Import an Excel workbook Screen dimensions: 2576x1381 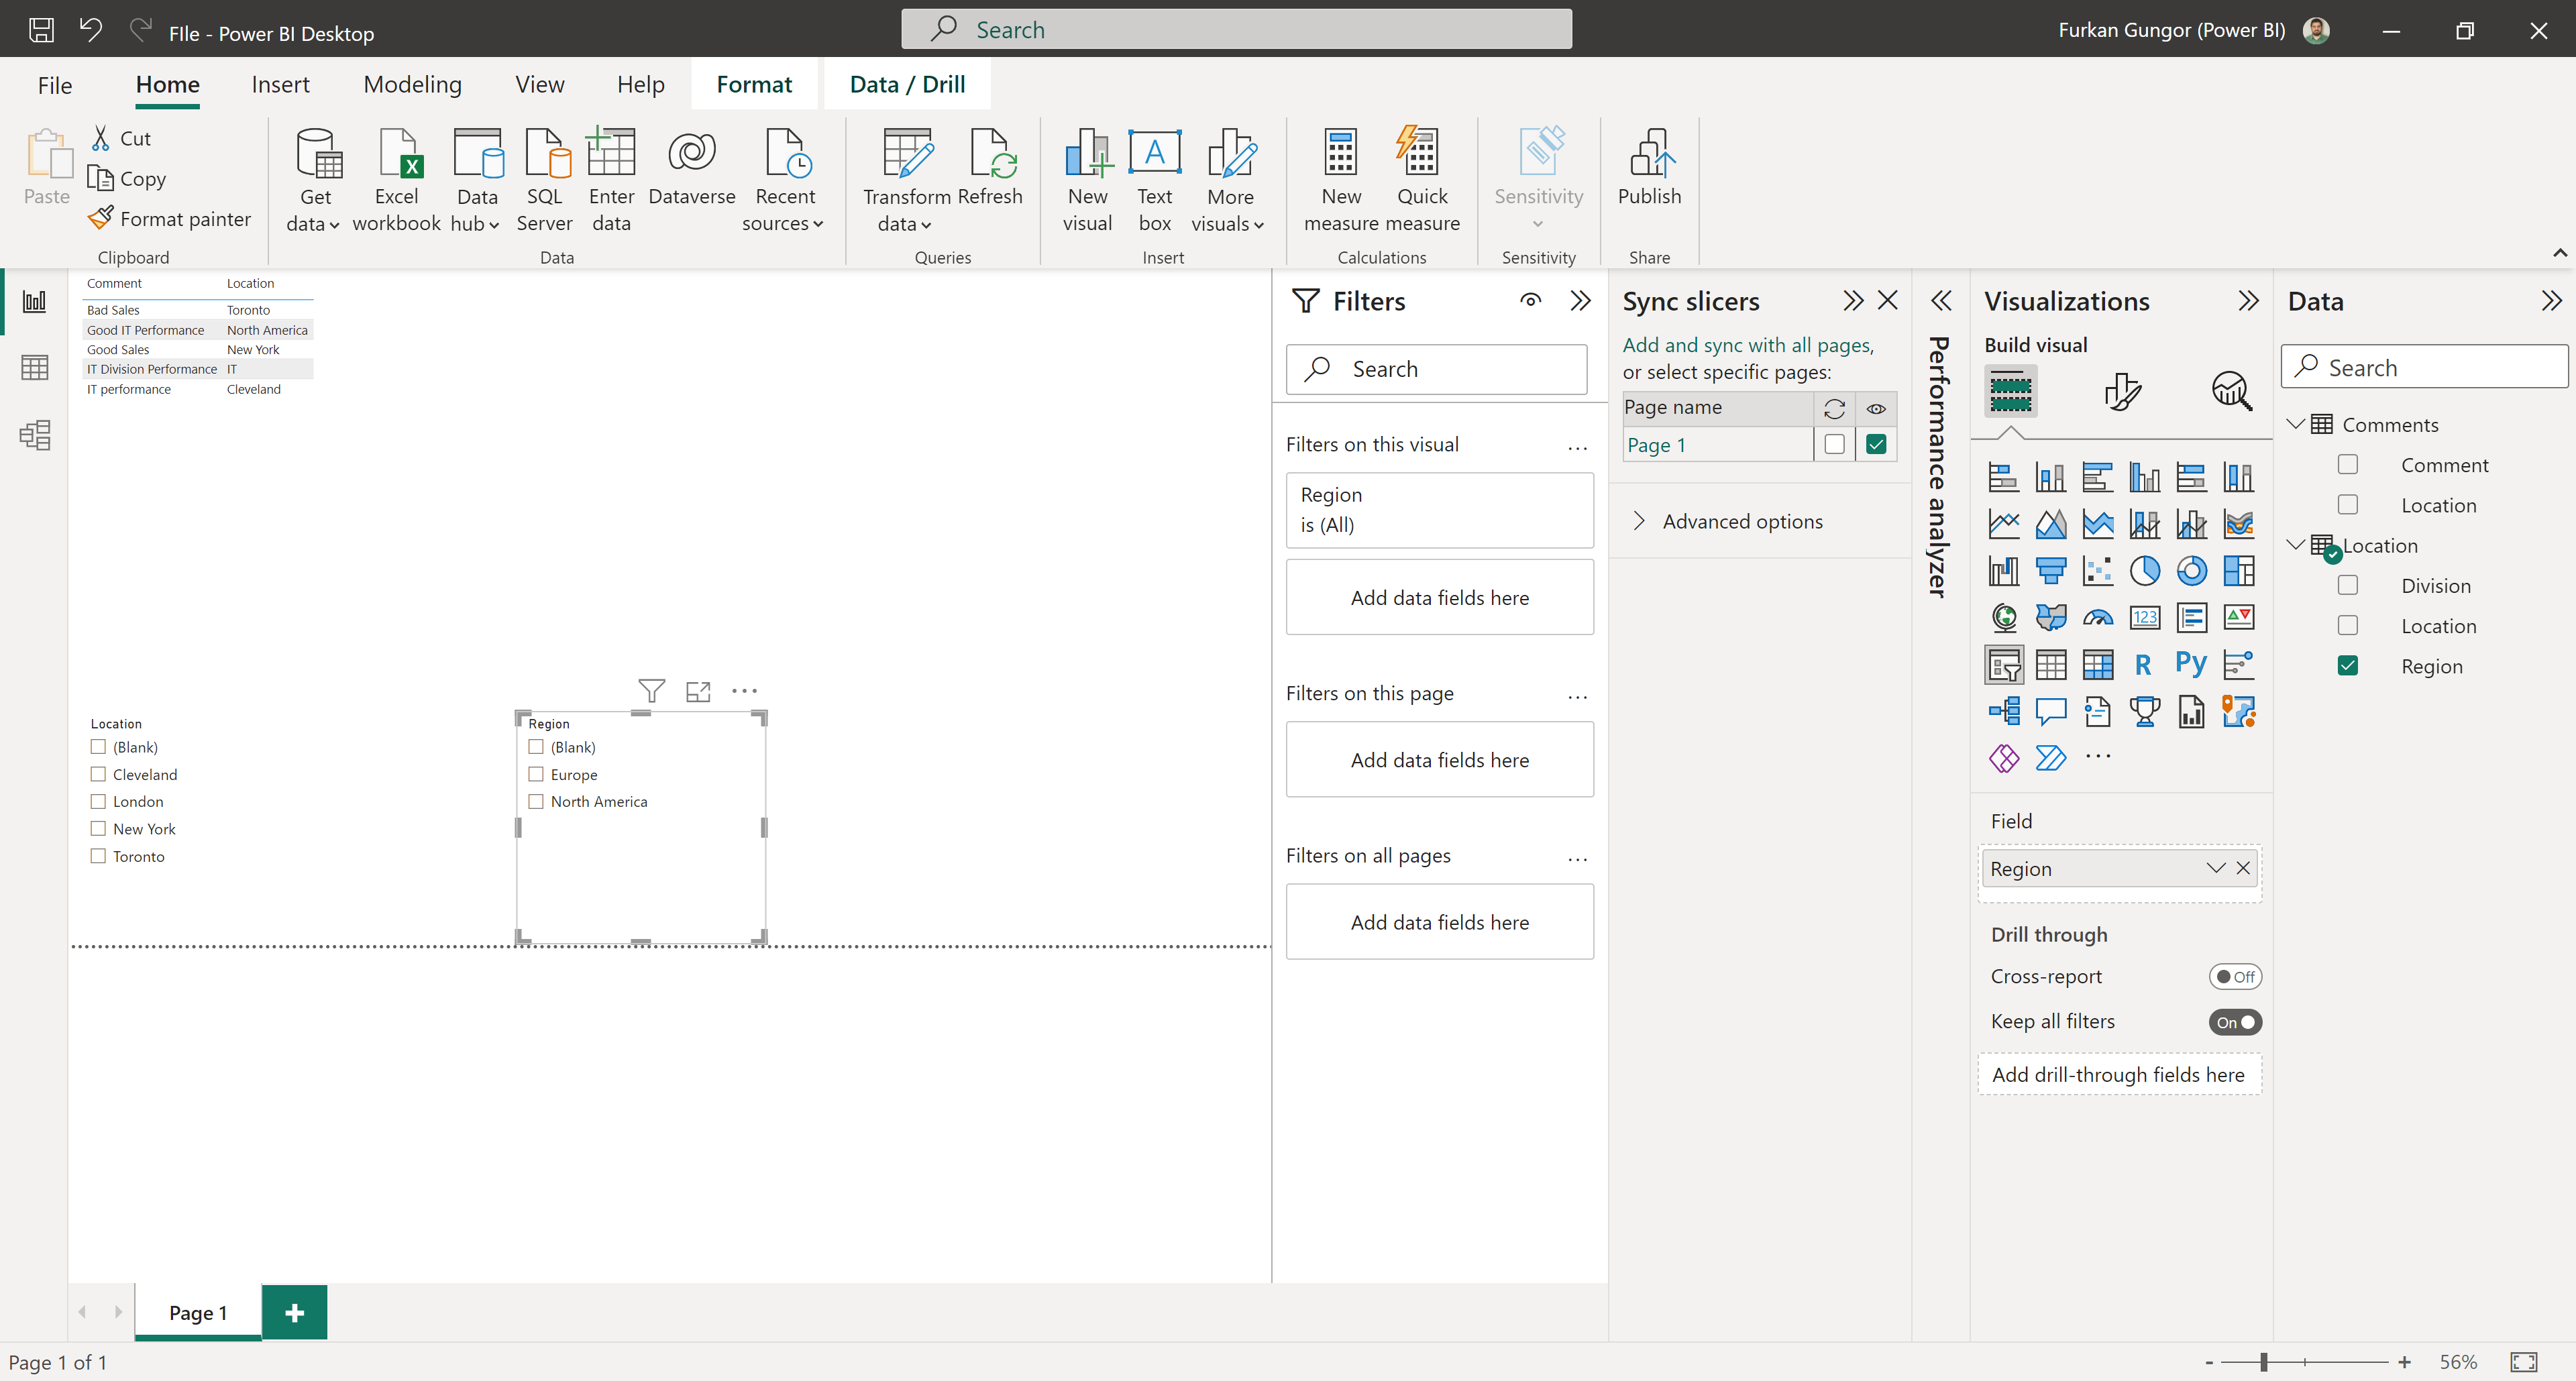pyautogui.click(x=396, y=180)
